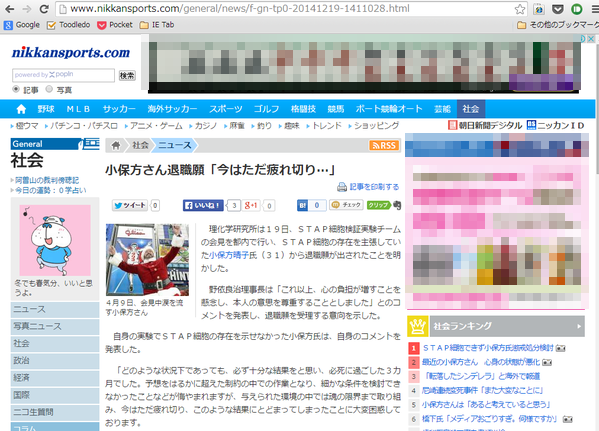The image size is (599, 431).
Task: Expand 社会ランキング header arrow
Action: click(x=579, y=326)
